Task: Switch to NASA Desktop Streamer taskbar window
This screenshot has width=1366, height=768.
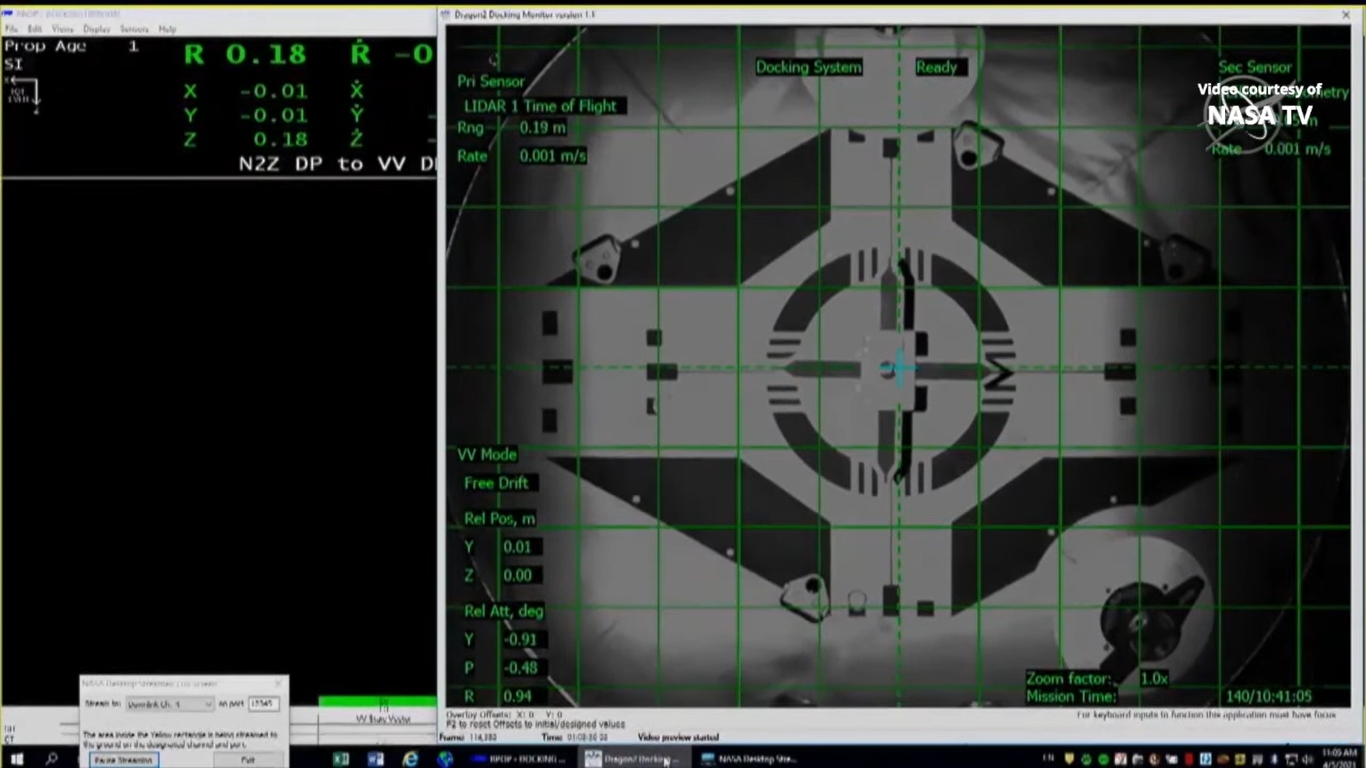Action: tap(750, 759)
